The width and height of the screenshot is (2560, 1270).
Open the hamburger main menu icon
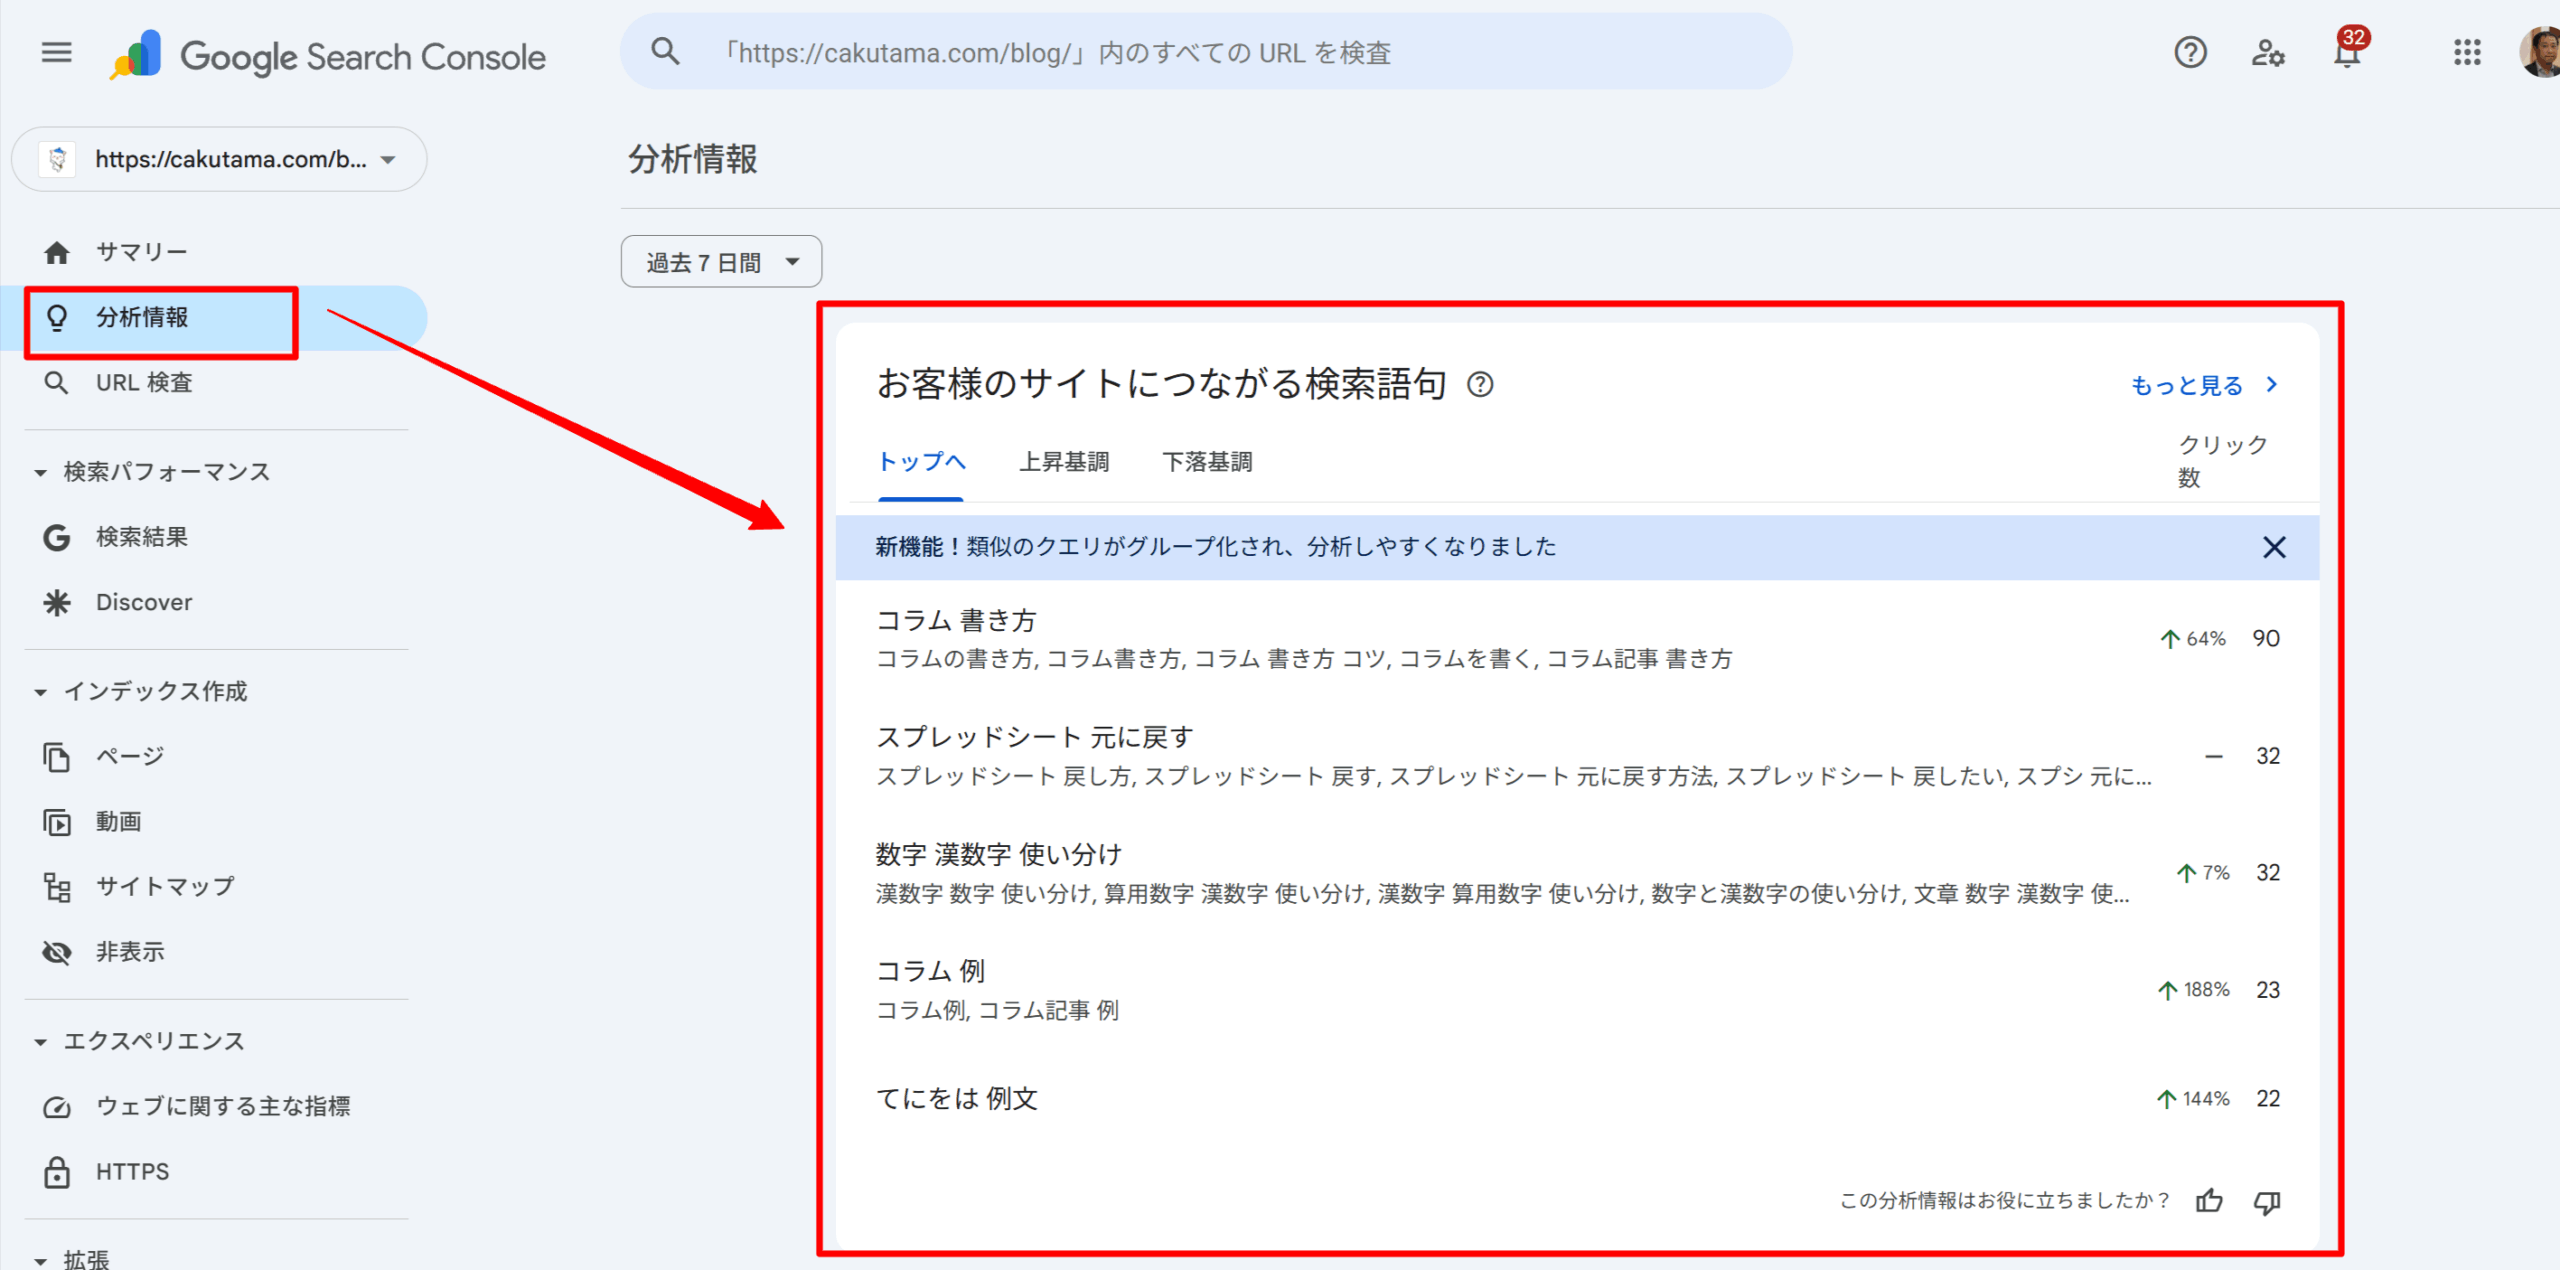(x=56, y=52)
